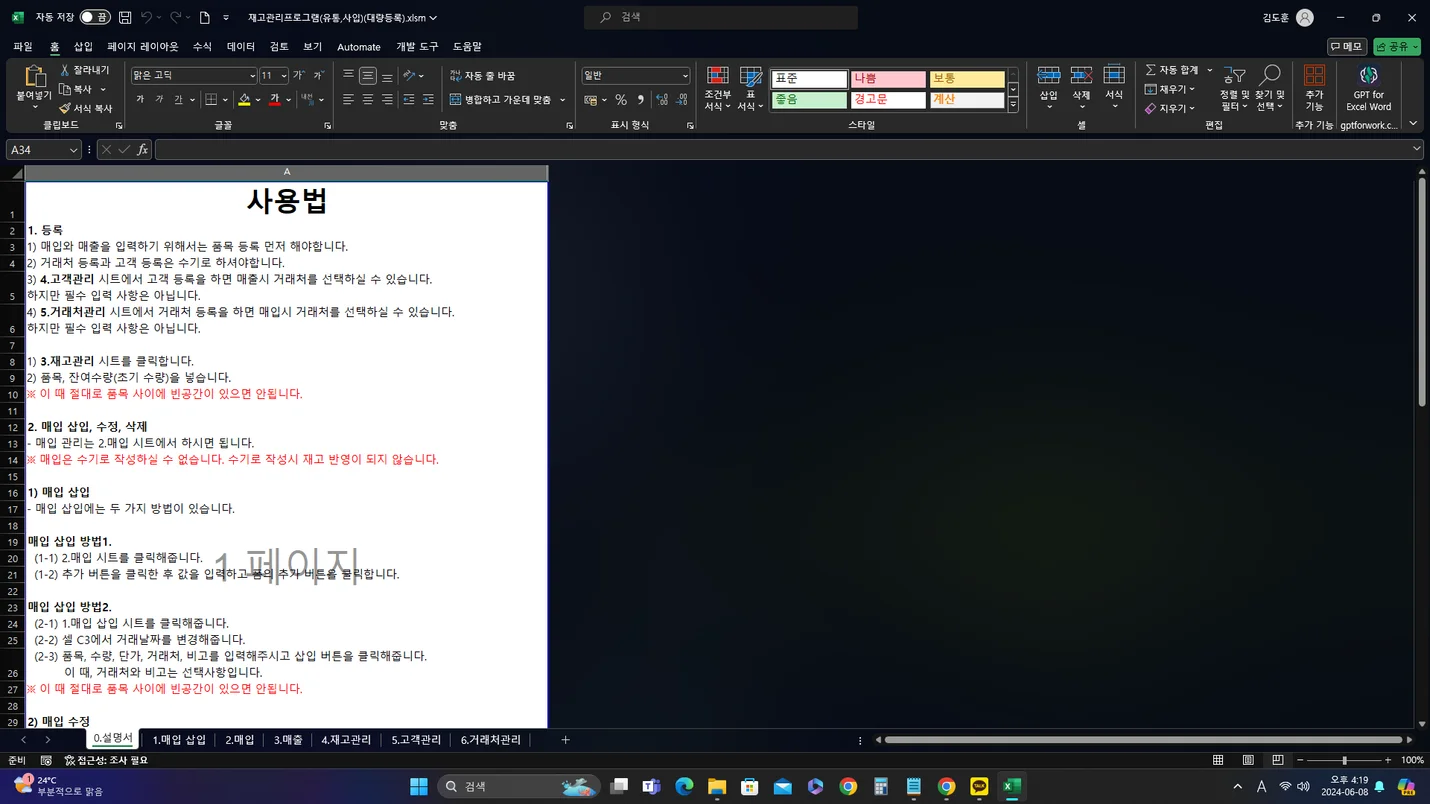Expand the cell styles gallery

(1013, 104)
